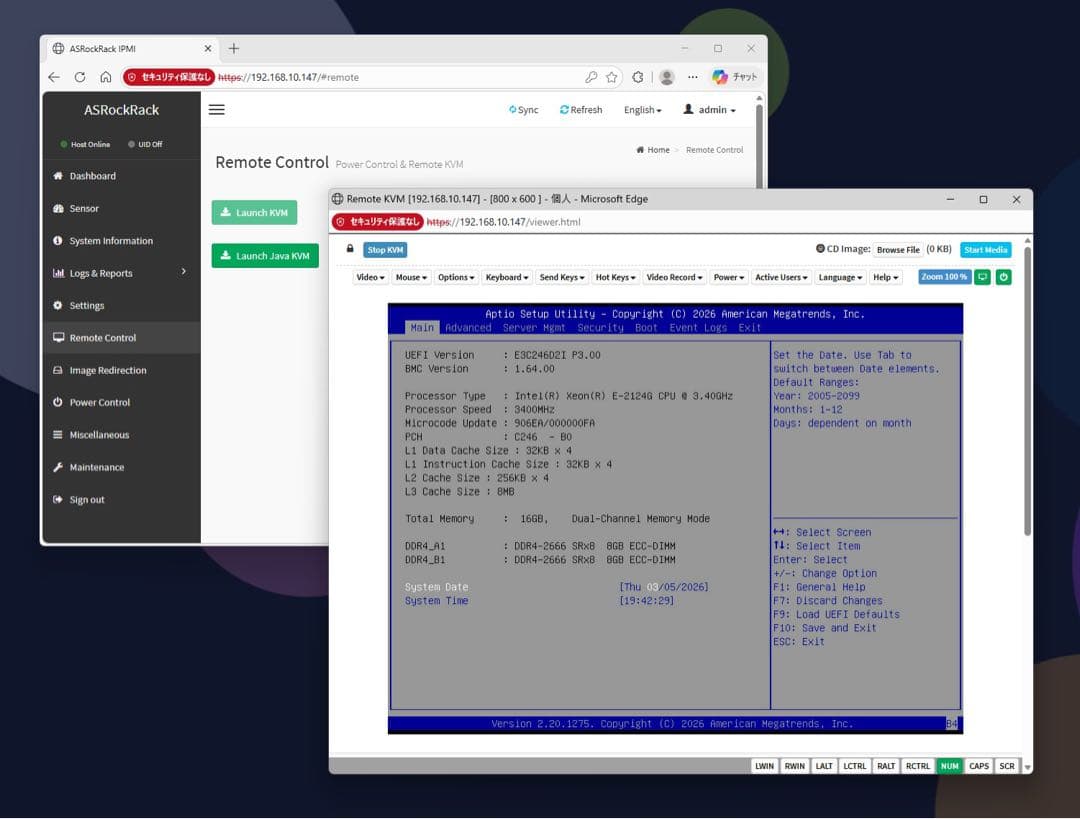Toggle the hamburger sidebar menu
The height and width of the screenshot is (819, 1080).
tap(216, 110)
